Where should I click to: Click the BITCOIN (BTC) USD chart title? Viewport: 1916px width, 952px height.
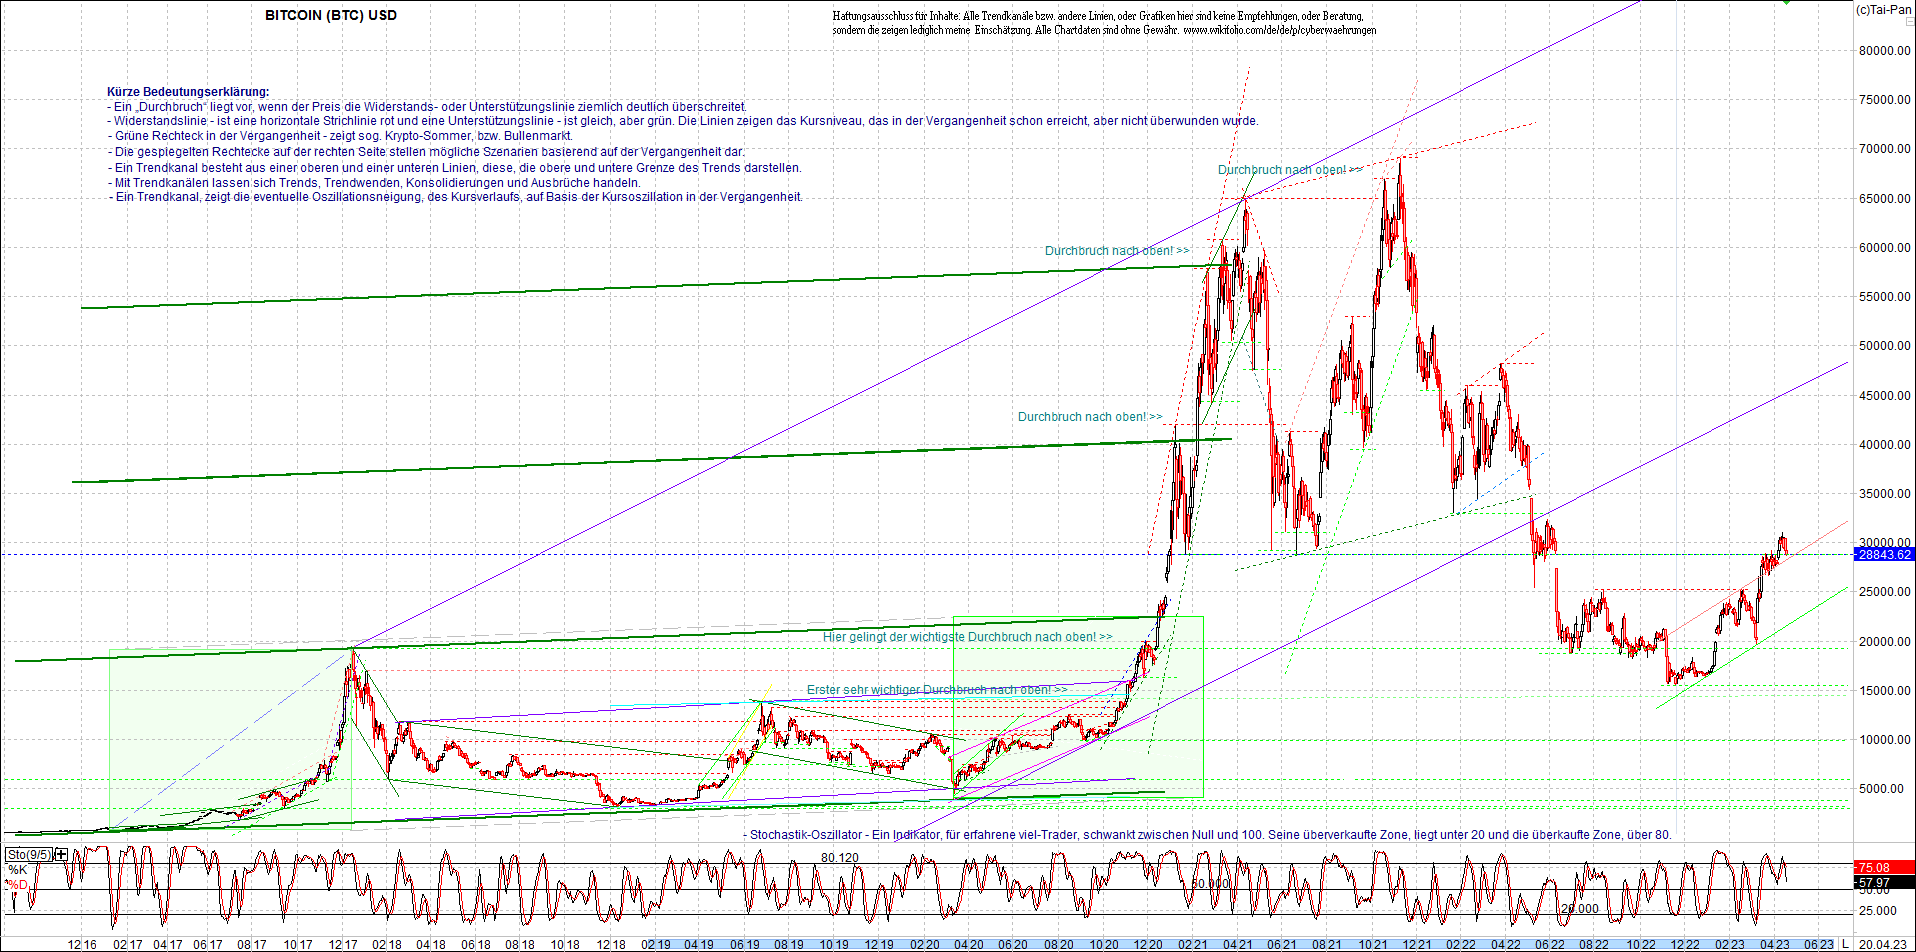click(x=330, y=15)
